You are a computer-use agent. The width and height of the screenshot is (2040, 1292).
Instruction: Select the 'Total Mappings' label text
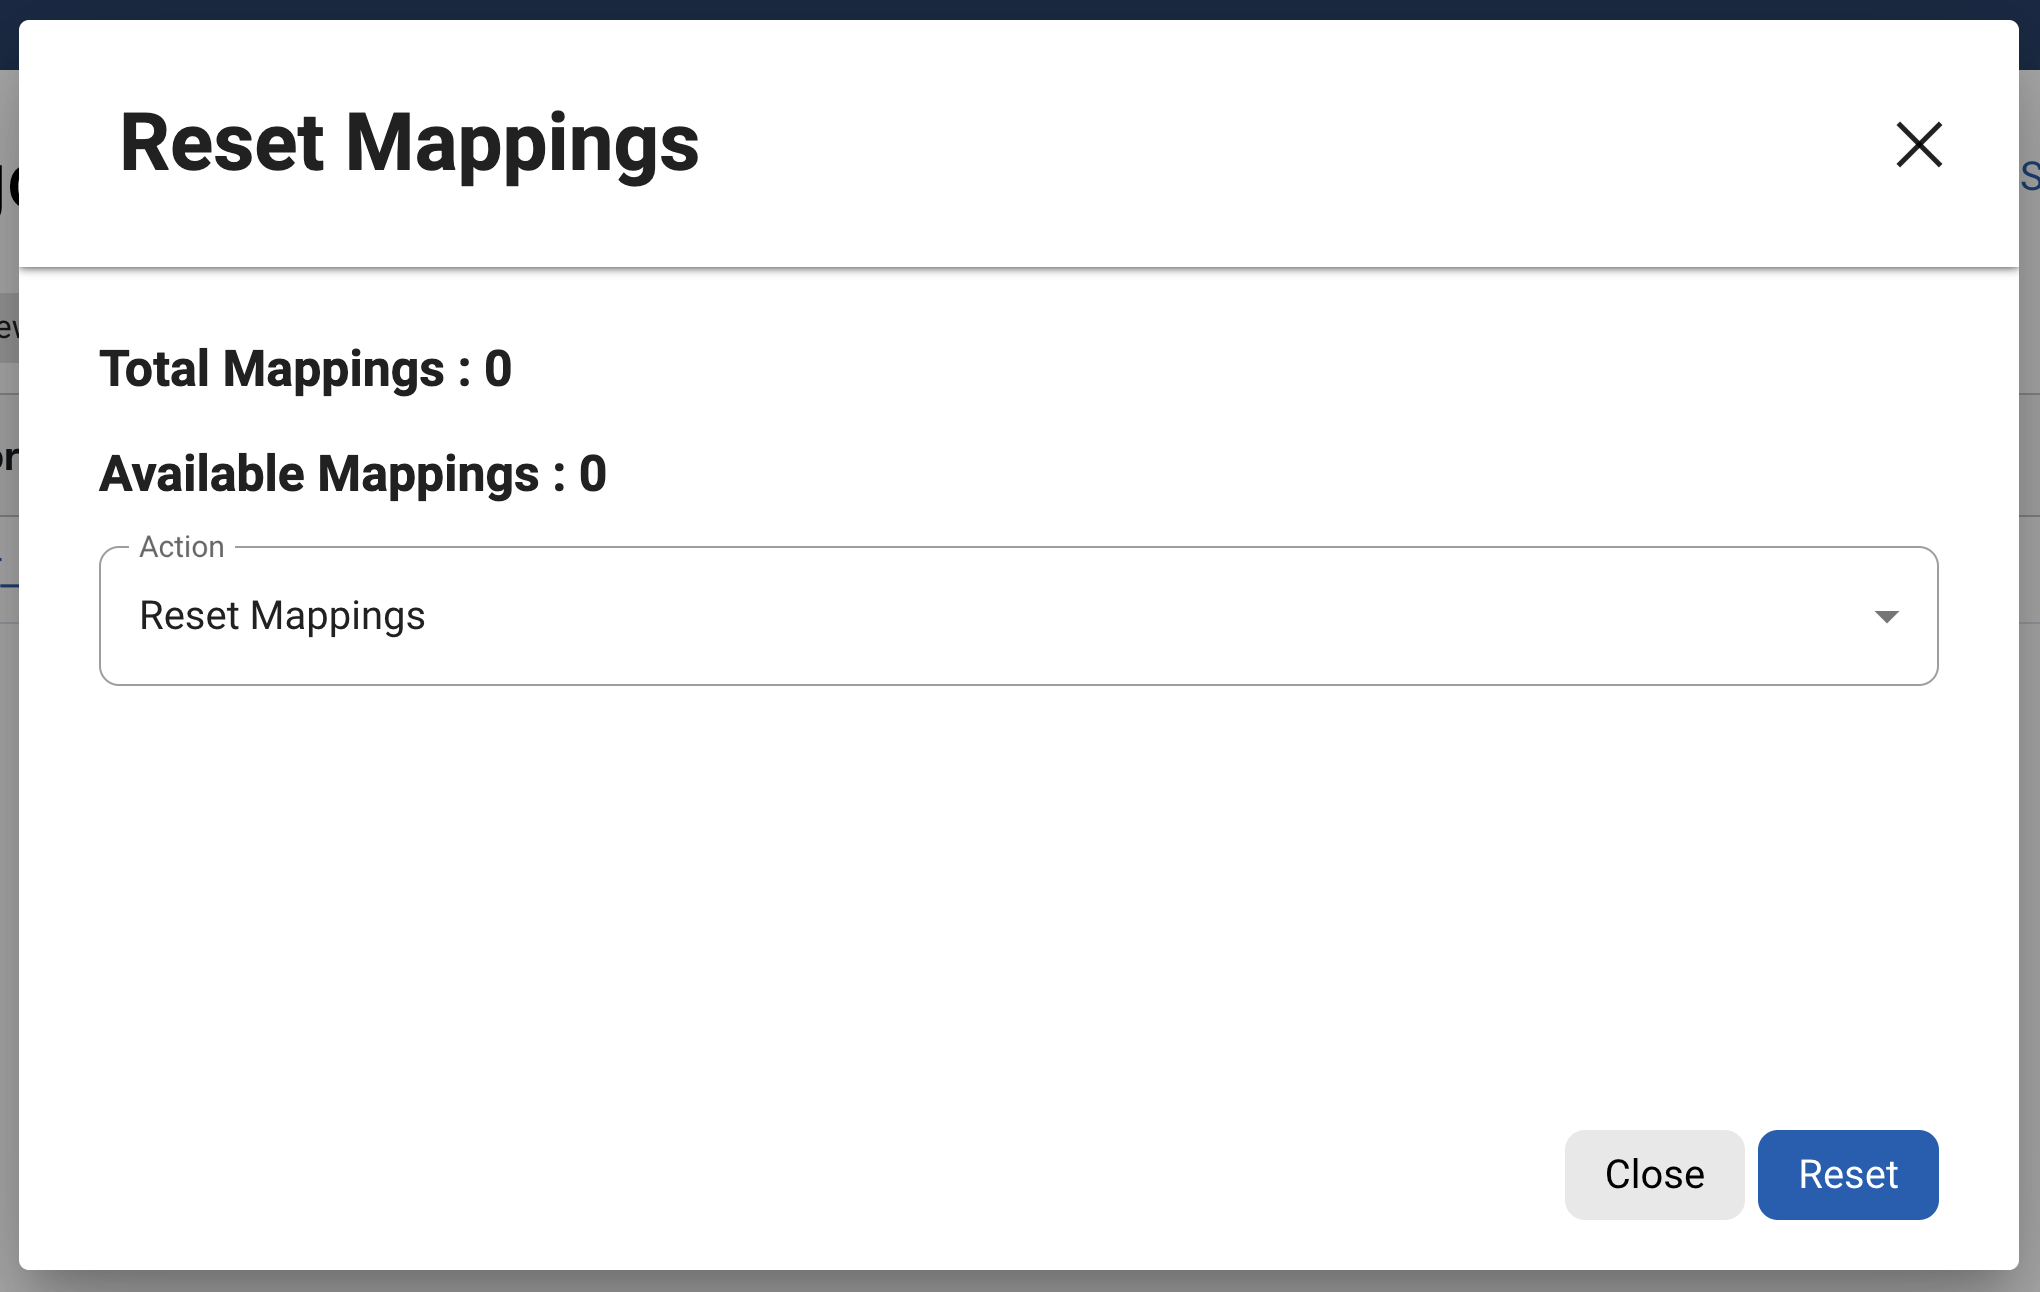point(271,369)
